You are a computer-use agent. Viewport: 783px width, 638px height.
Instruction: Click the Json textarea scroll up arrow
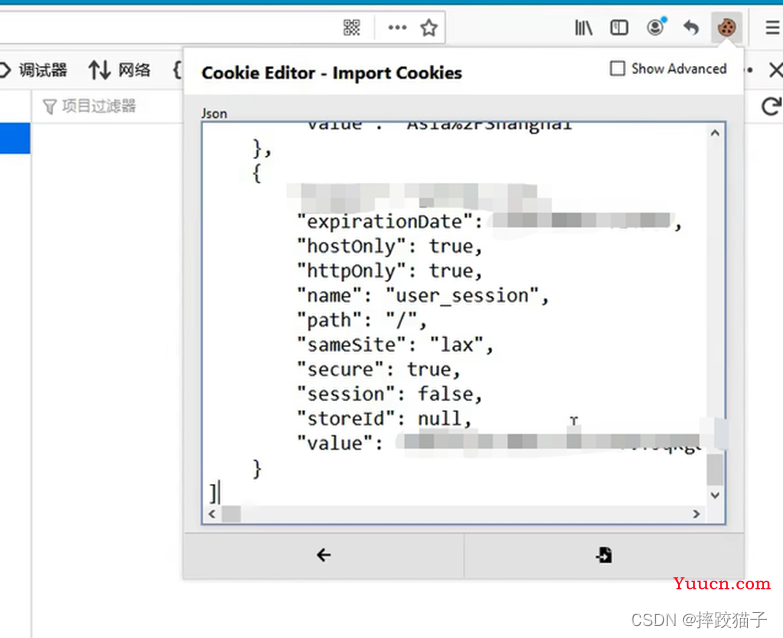tap(715, 133)
